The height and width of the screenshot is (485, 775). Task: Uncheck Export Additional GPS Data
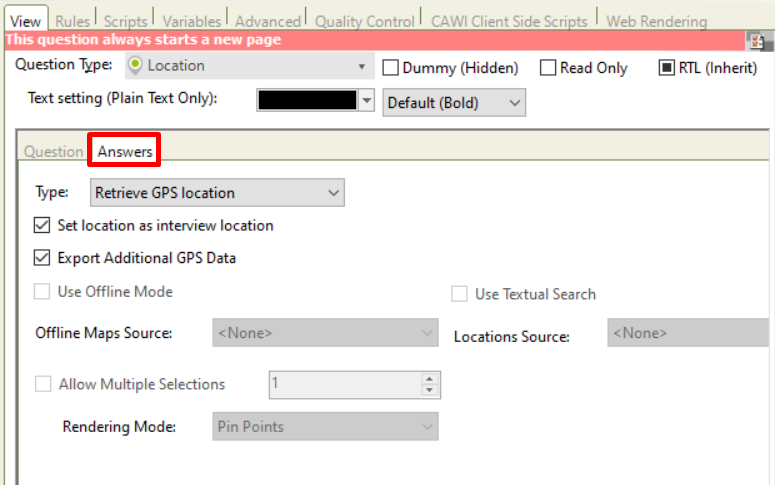tap(42, 258)
